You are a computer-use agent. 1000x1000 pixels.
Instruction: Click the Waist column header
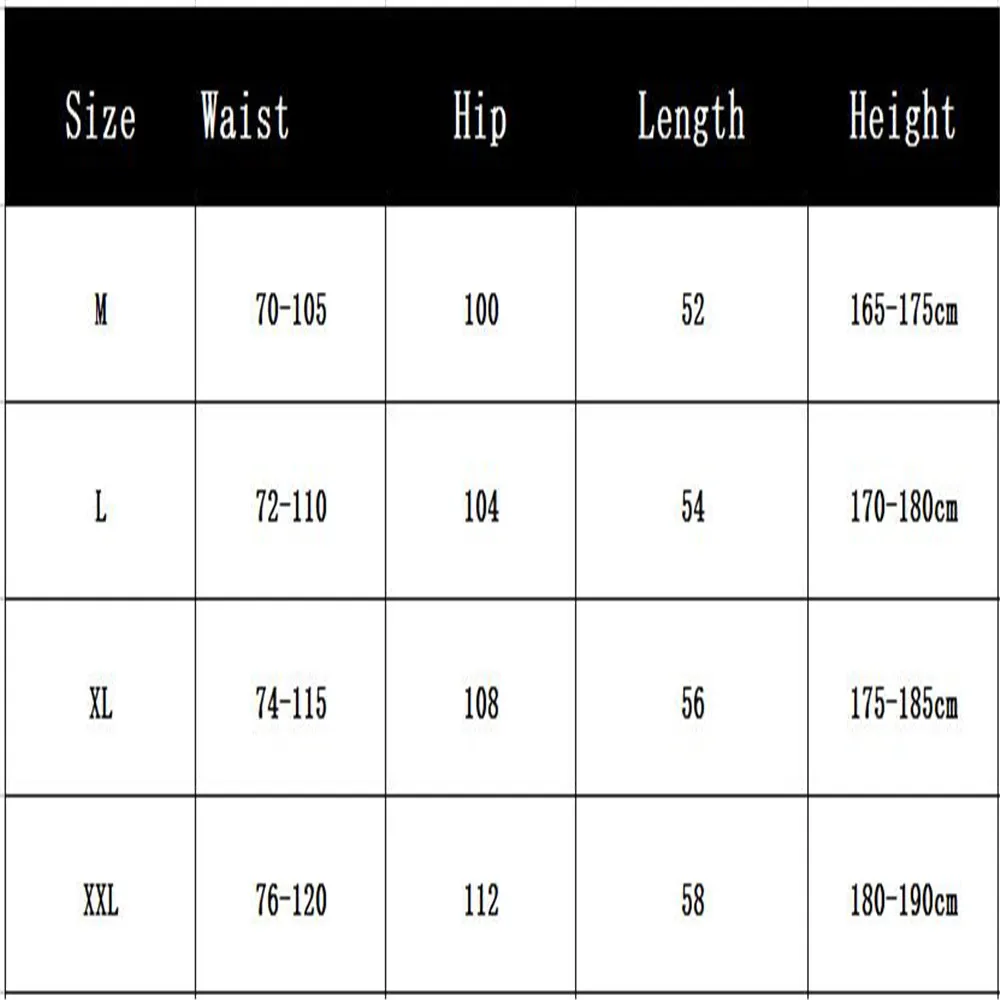click(245, 115)
